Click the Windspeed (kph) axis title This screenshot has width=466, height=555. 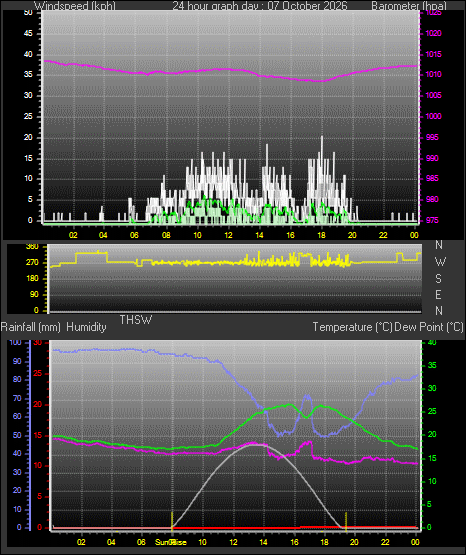[x=75, y=6]
